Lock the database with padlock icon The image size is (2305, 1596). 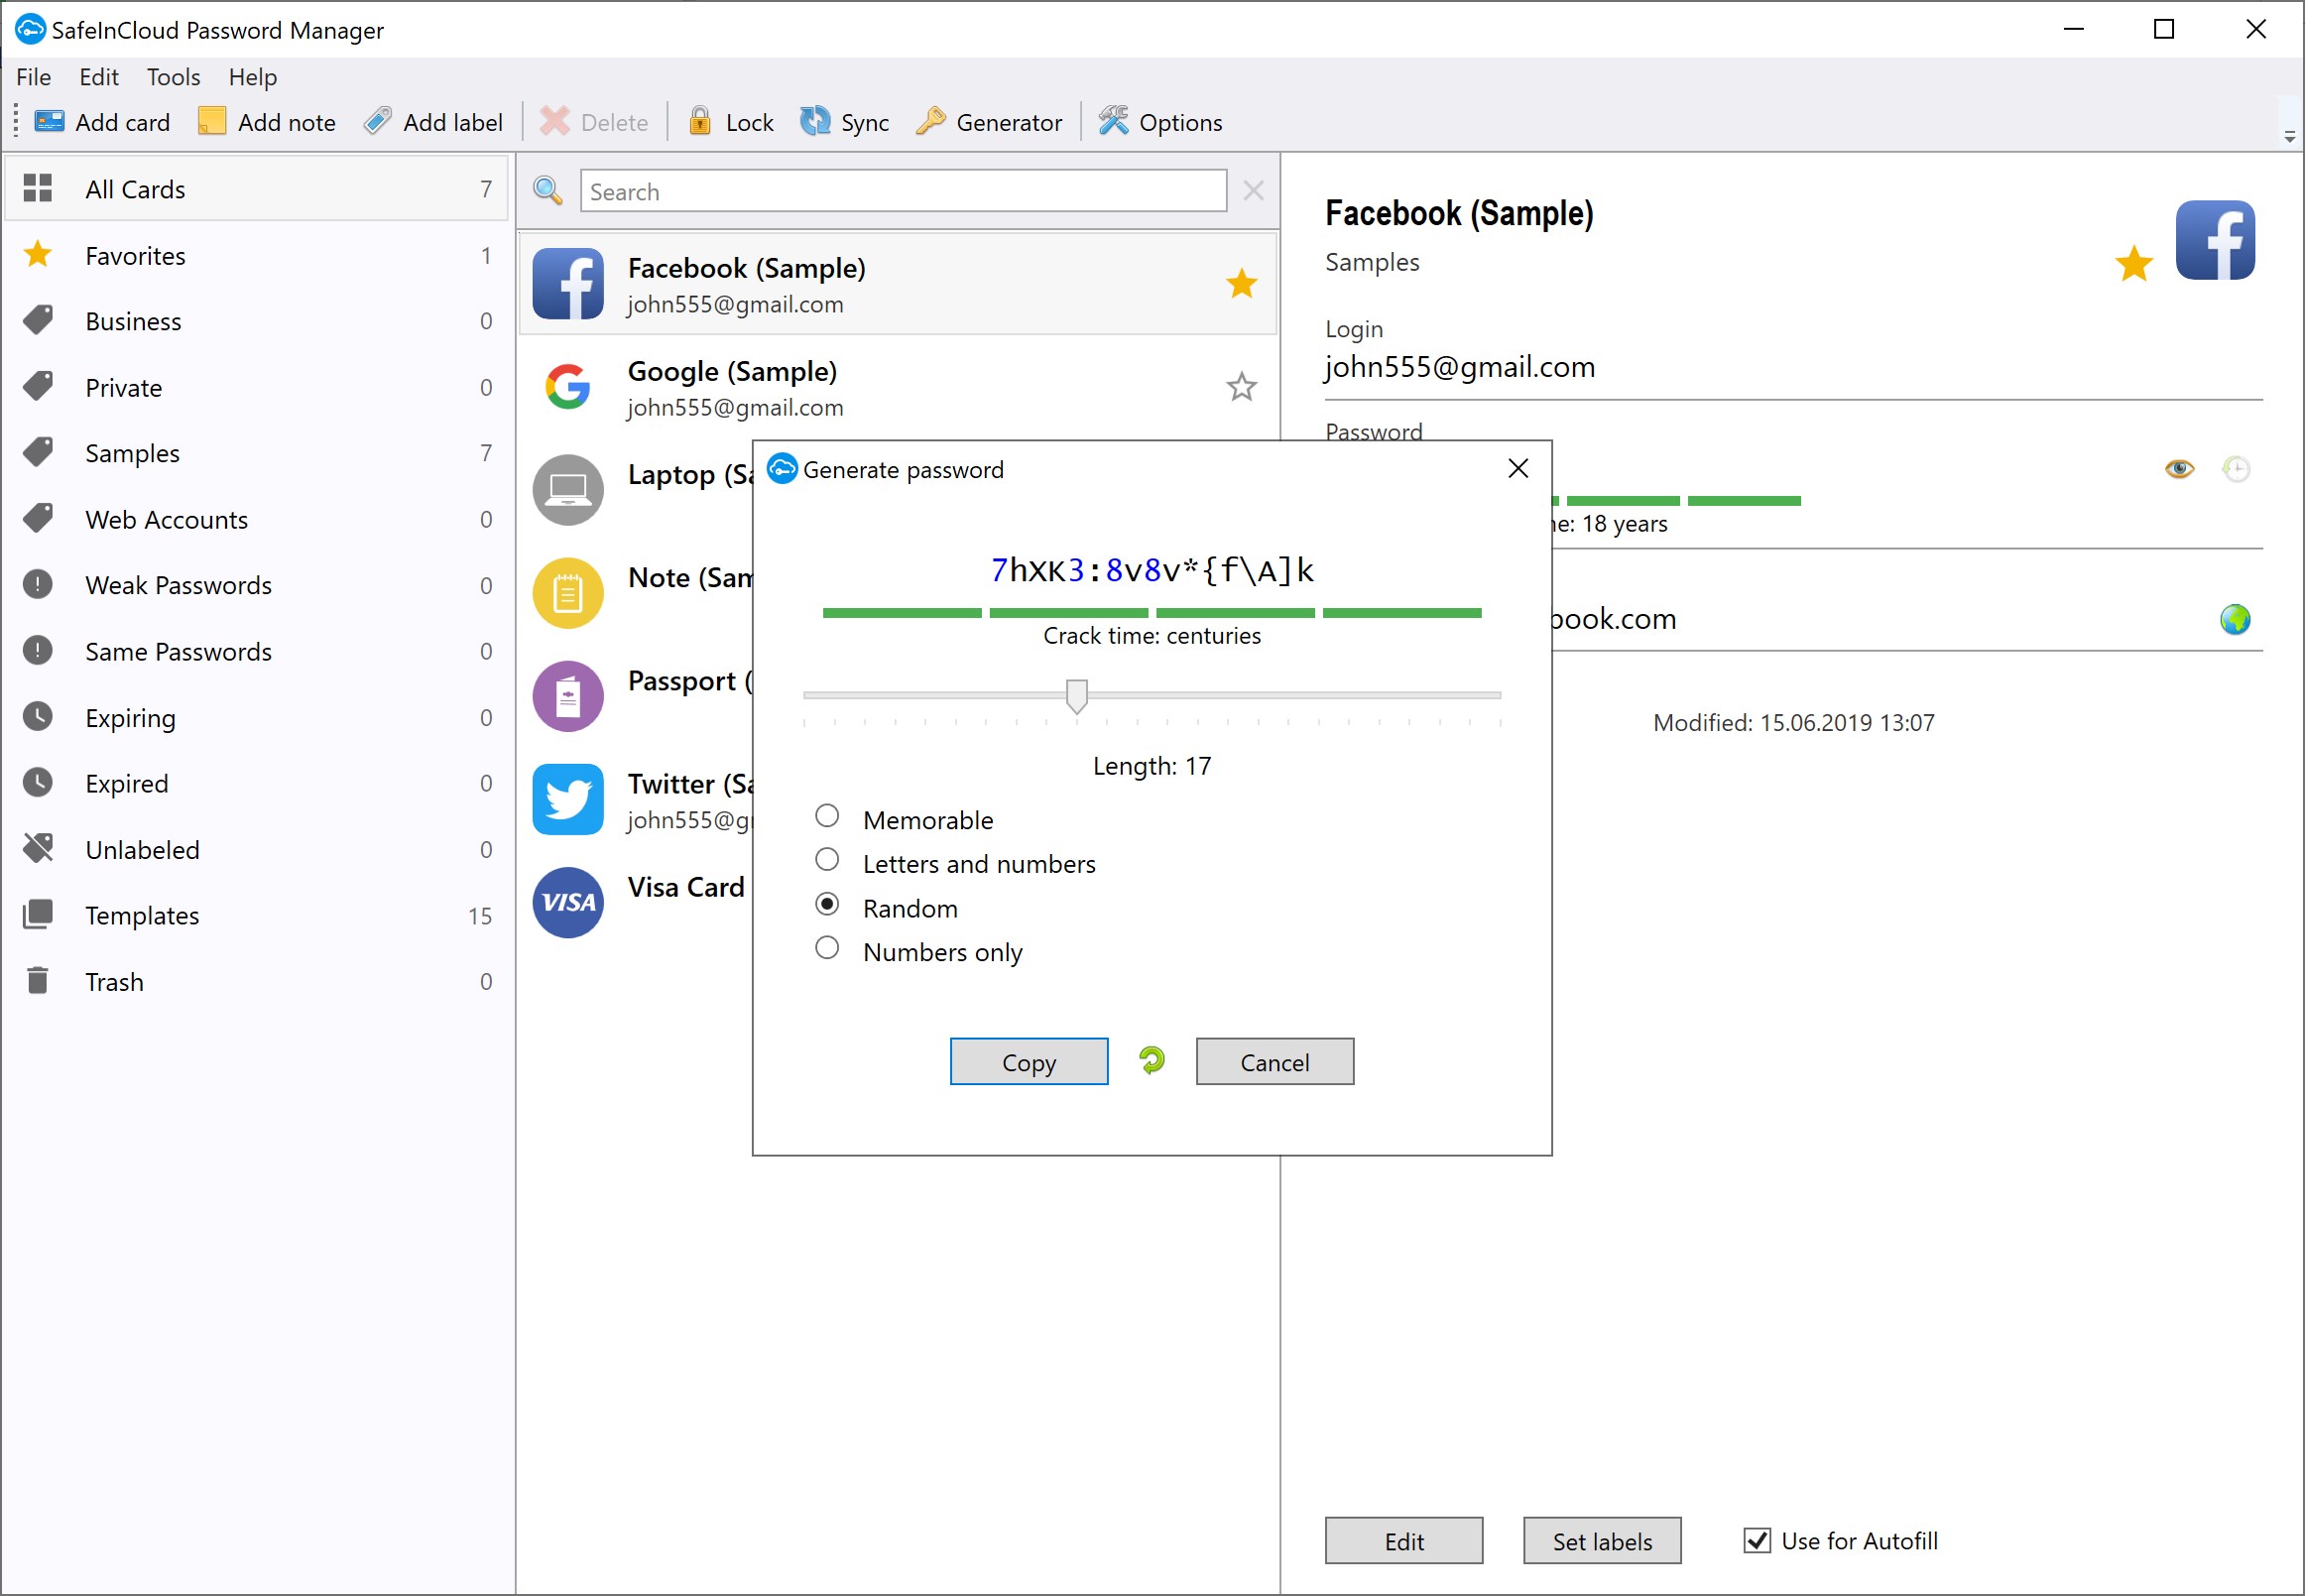700,121
